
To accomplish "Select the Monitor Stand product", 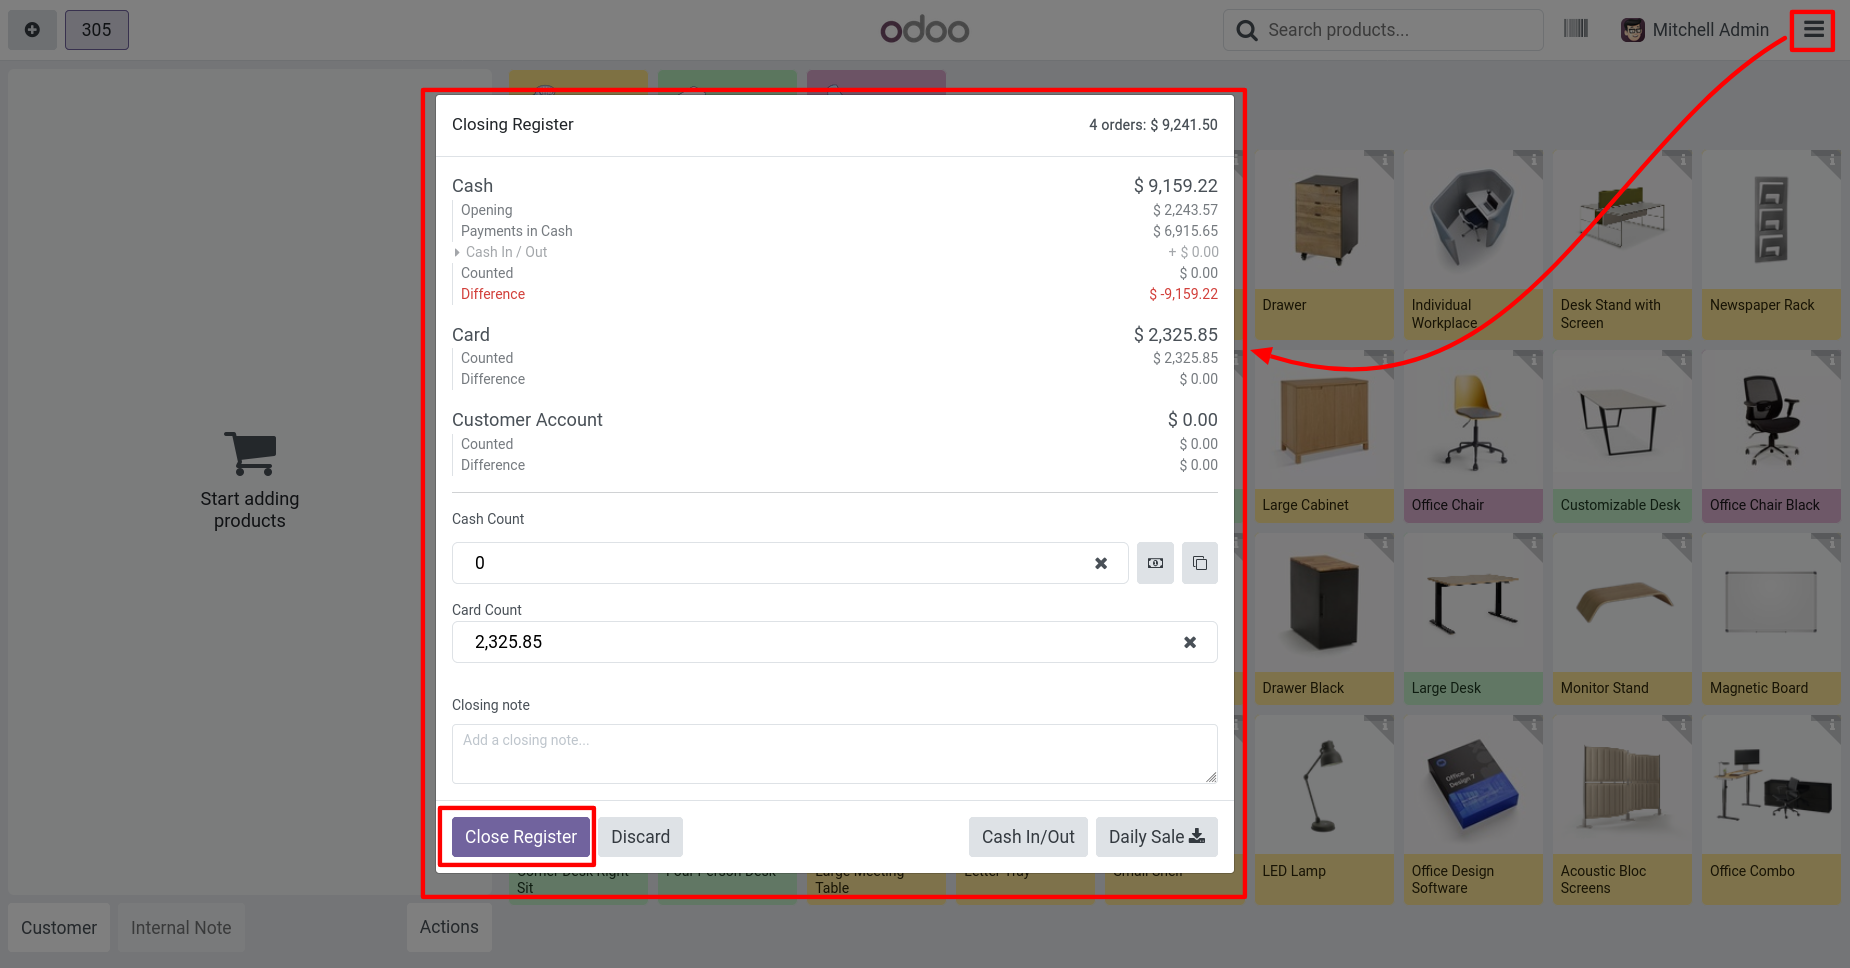I will 1622,619.
